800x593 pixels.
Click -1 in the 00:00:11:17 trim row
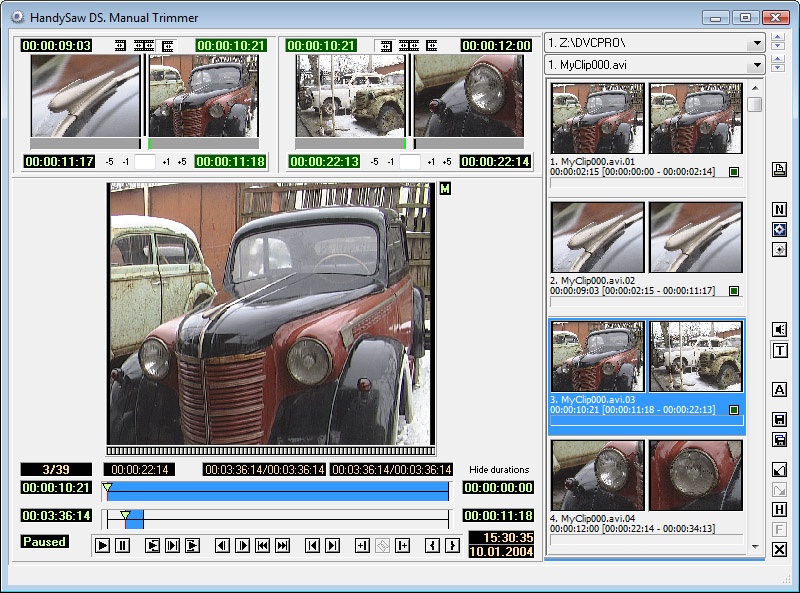coord(126,162)
